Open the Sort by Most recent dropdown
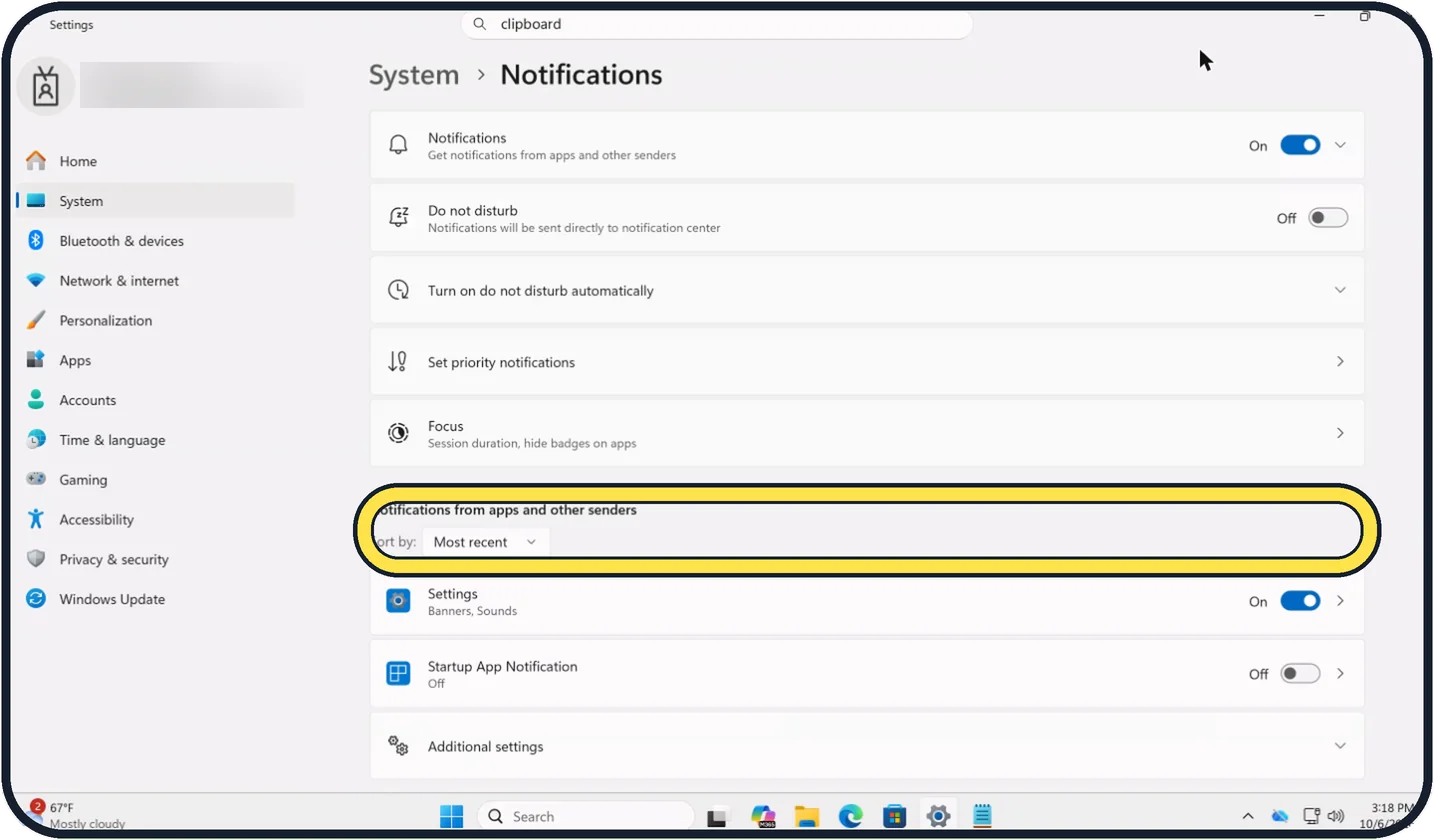The image size is (1434, 840). click(485, 542)
